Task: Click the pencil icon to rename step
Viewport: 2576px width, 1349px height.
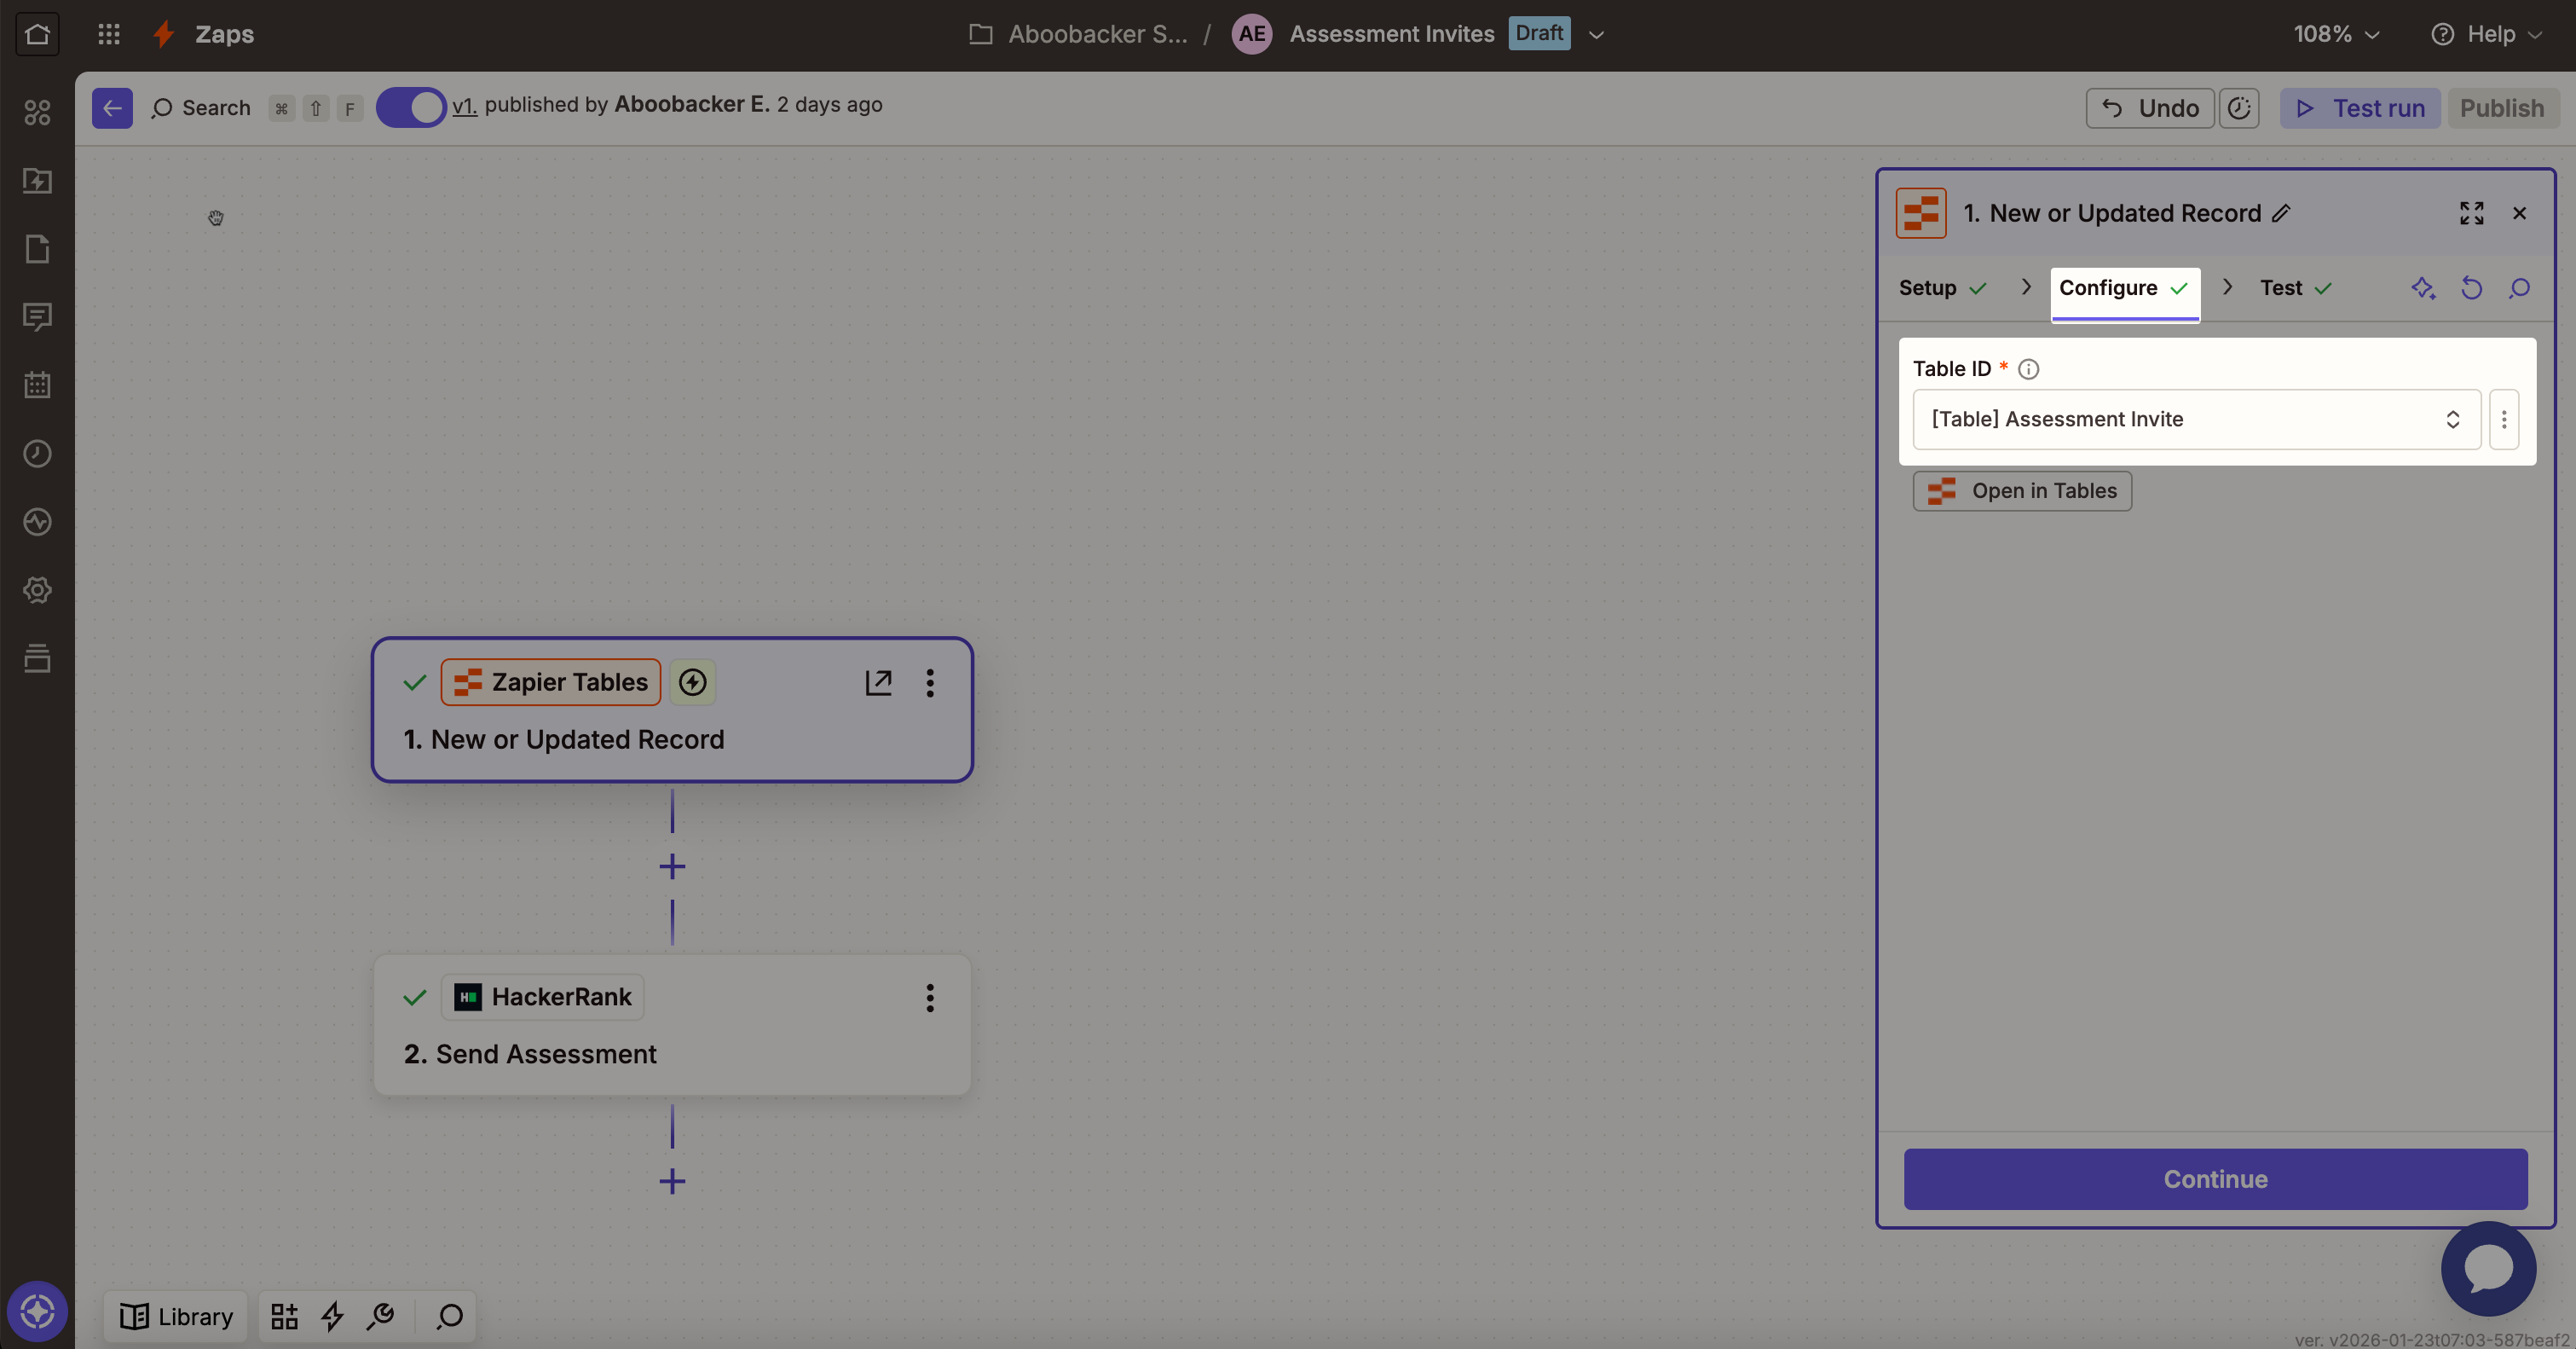Action: tap(2281, 213)
